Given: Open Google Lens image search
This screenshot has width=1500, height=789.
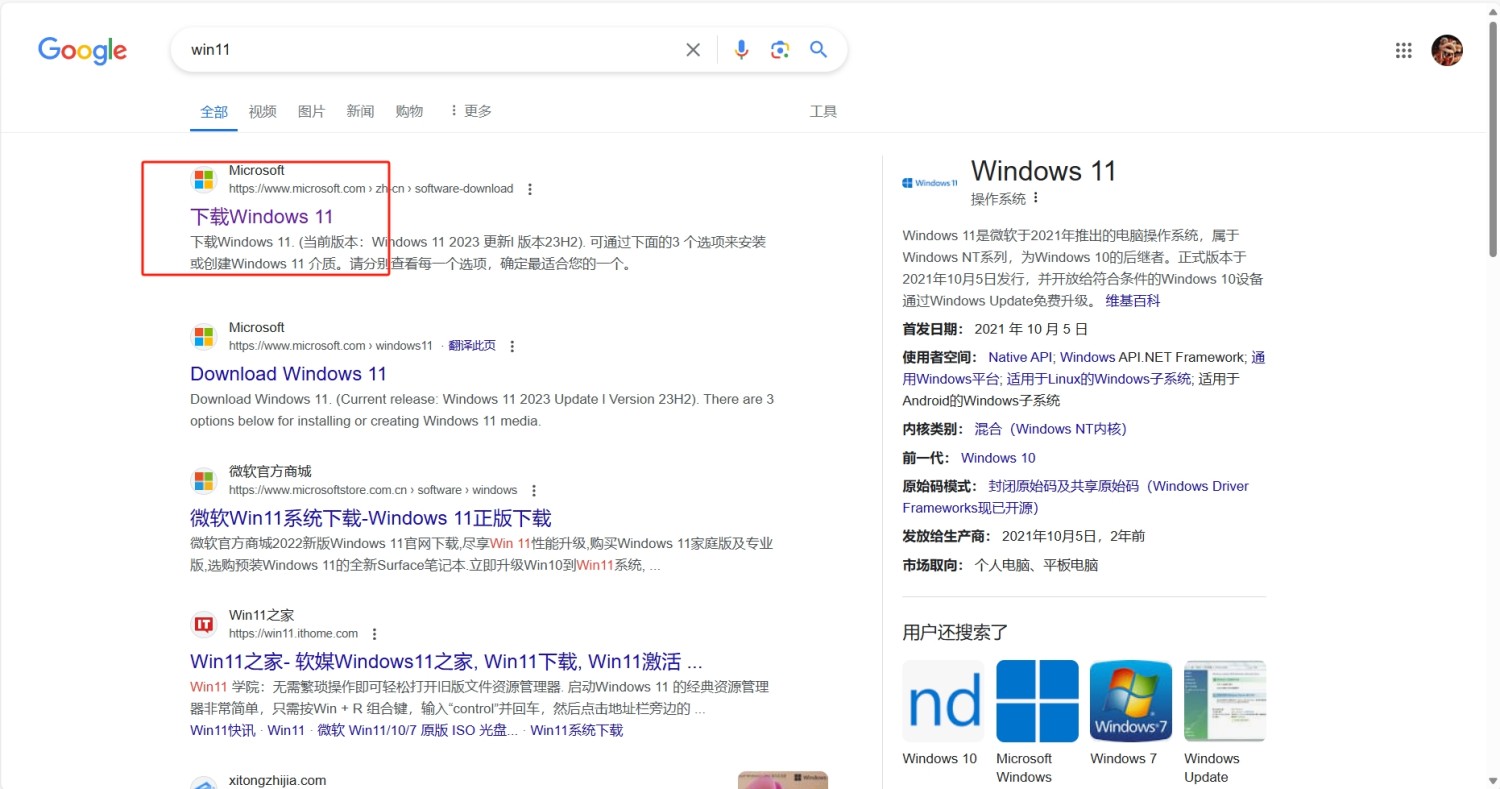Looking at the screenshot, I should click(x=780, y=50).
